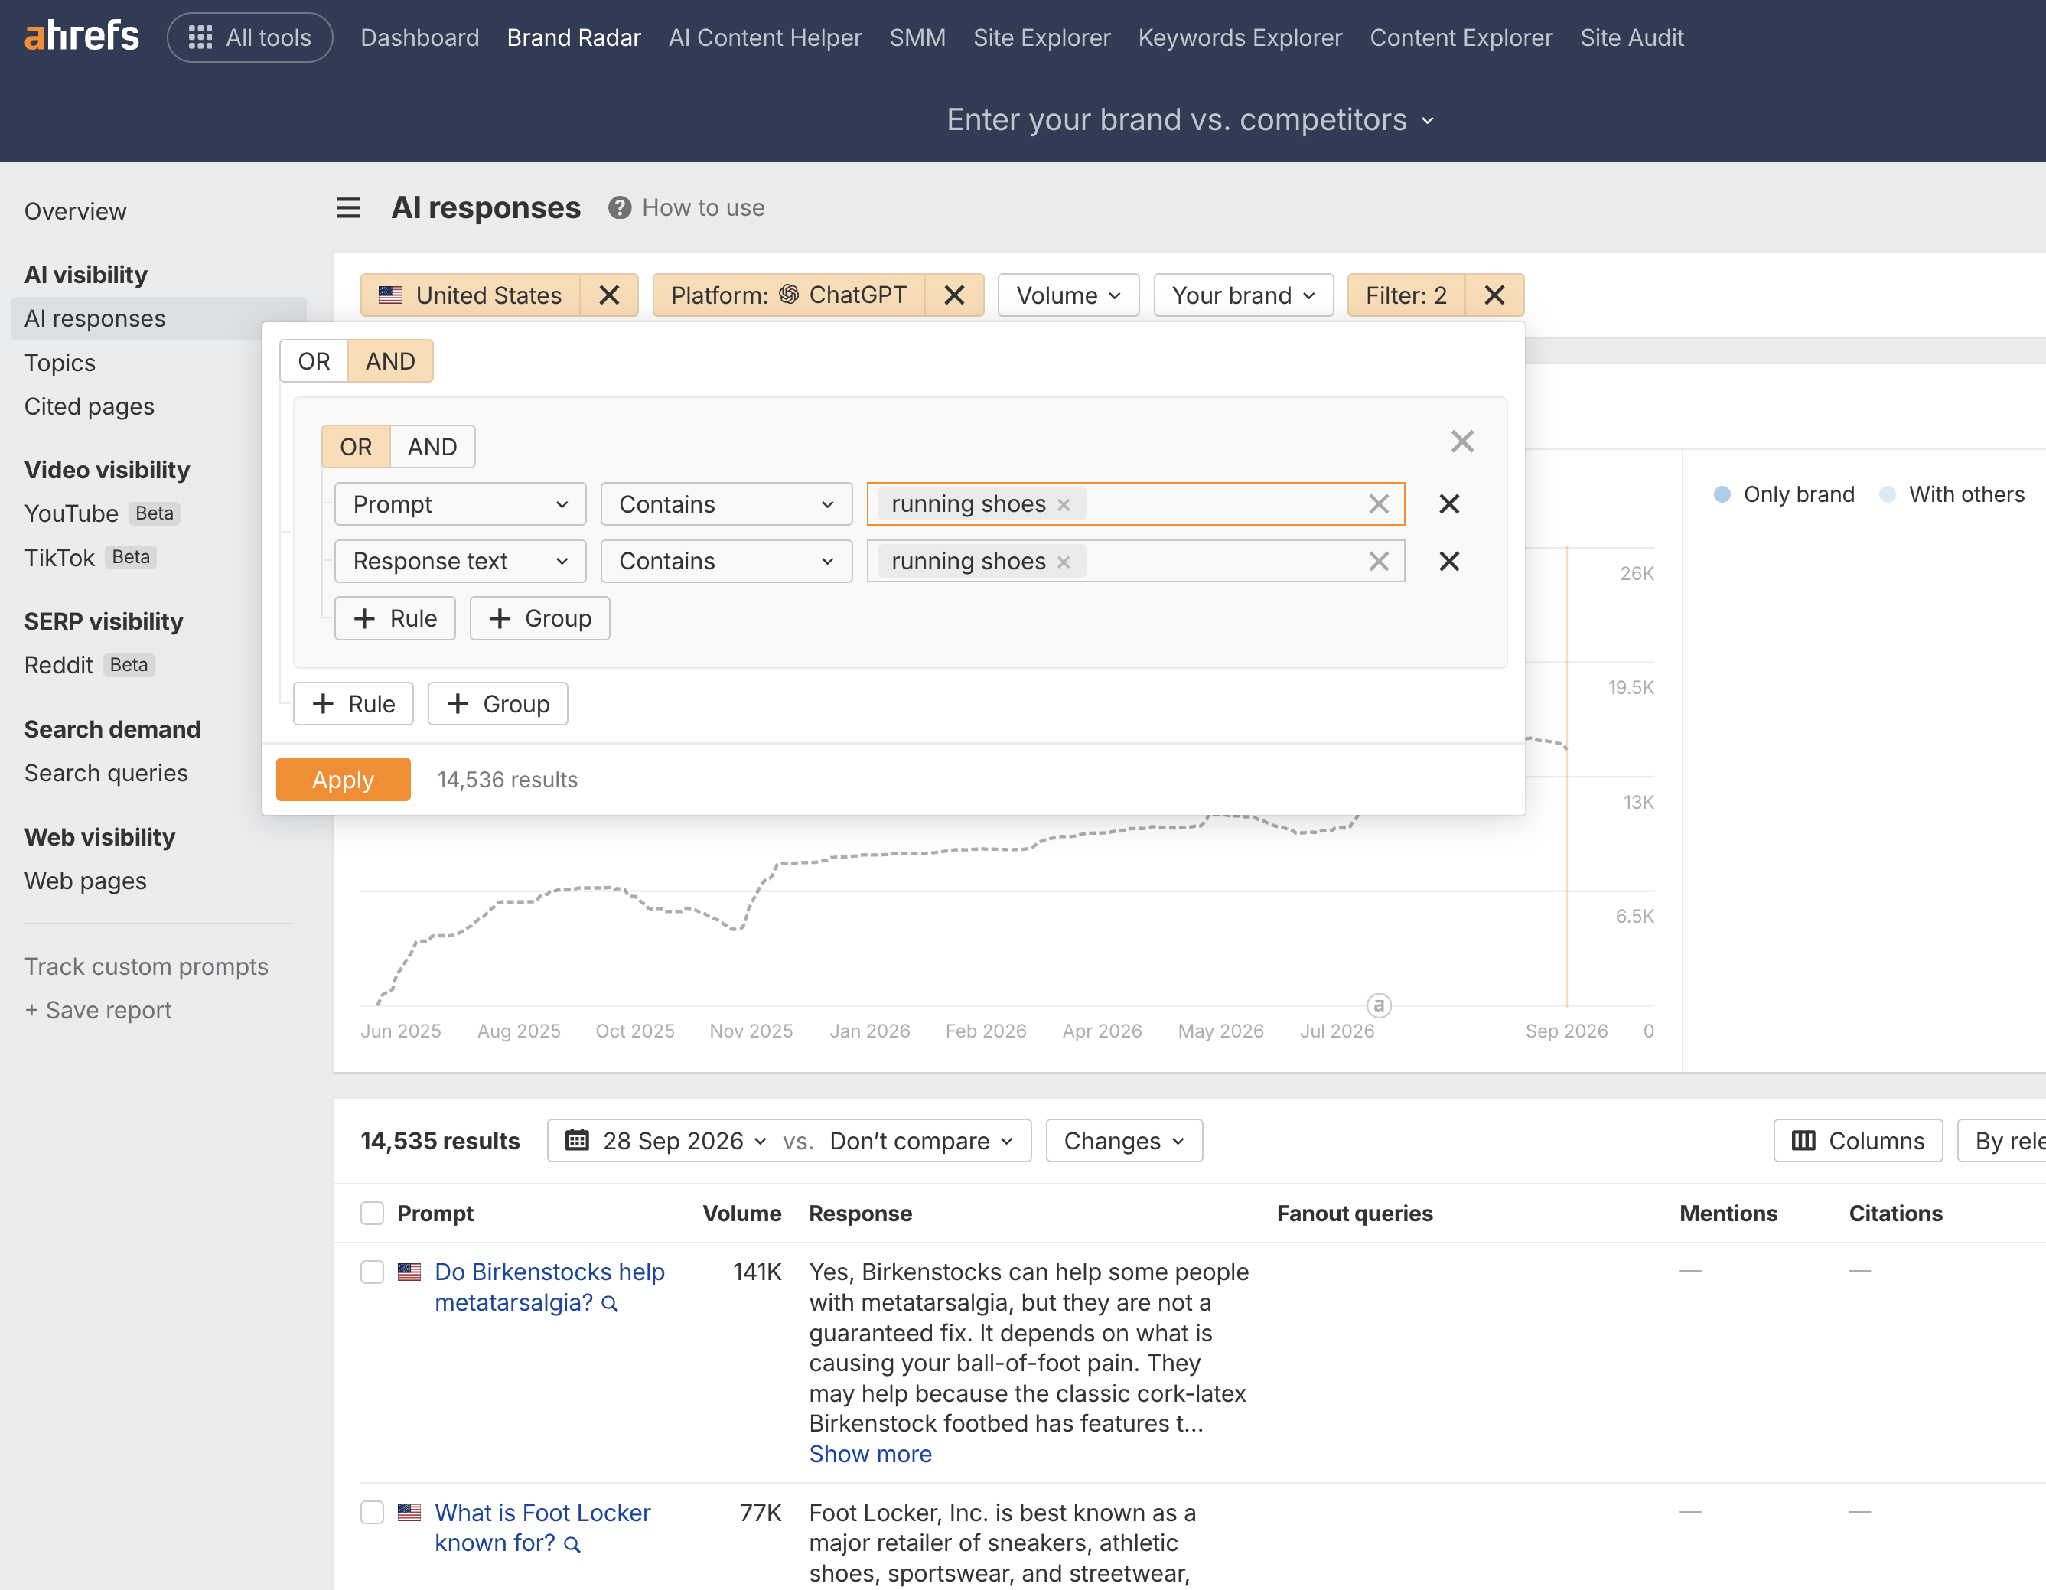The width and height of the screenshot is (2046, 1590).
Task: Click the Ahrefs marker on chart axis
Action: (x=1379, y=1005)
